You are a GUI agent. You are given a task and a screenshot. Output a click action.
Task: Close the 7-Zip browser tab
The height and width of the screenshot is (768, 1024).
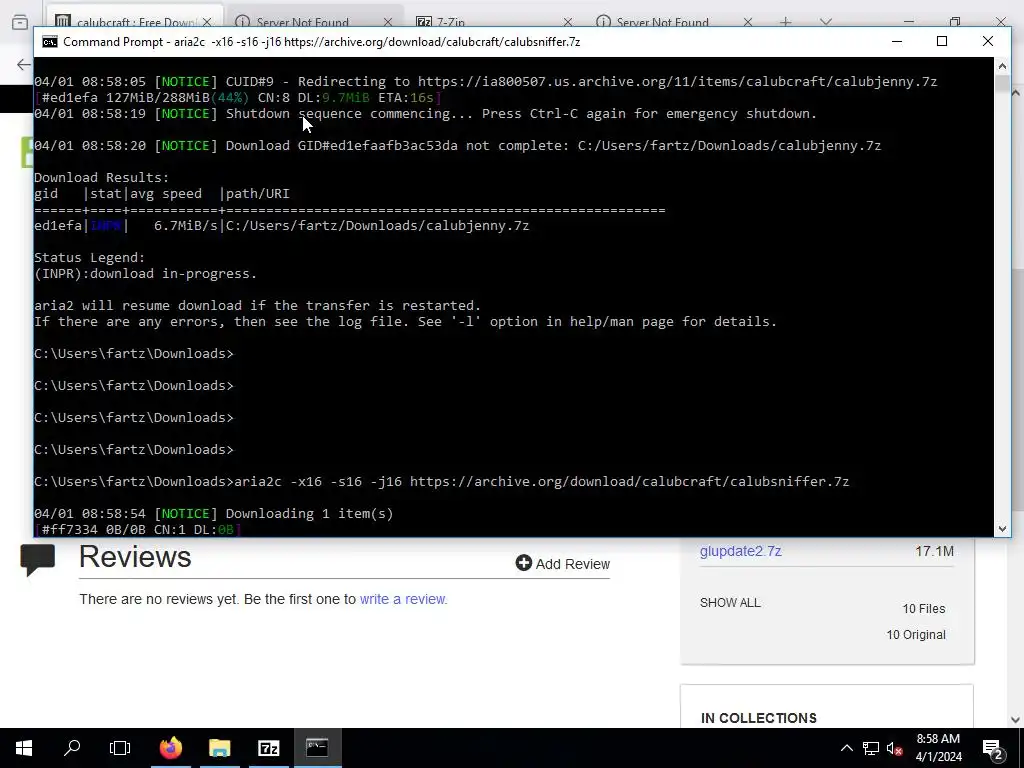(x=568, y=22)
